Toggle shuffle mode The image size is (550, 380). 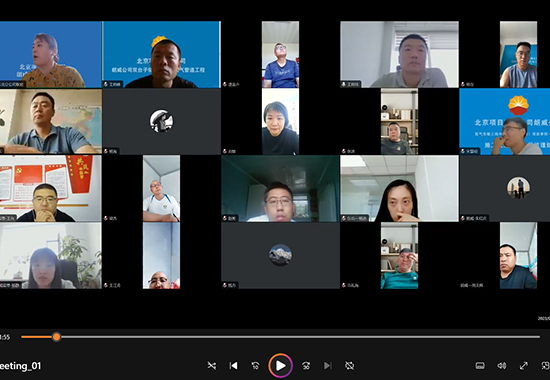pyautogui.click(x=212, y=366)
